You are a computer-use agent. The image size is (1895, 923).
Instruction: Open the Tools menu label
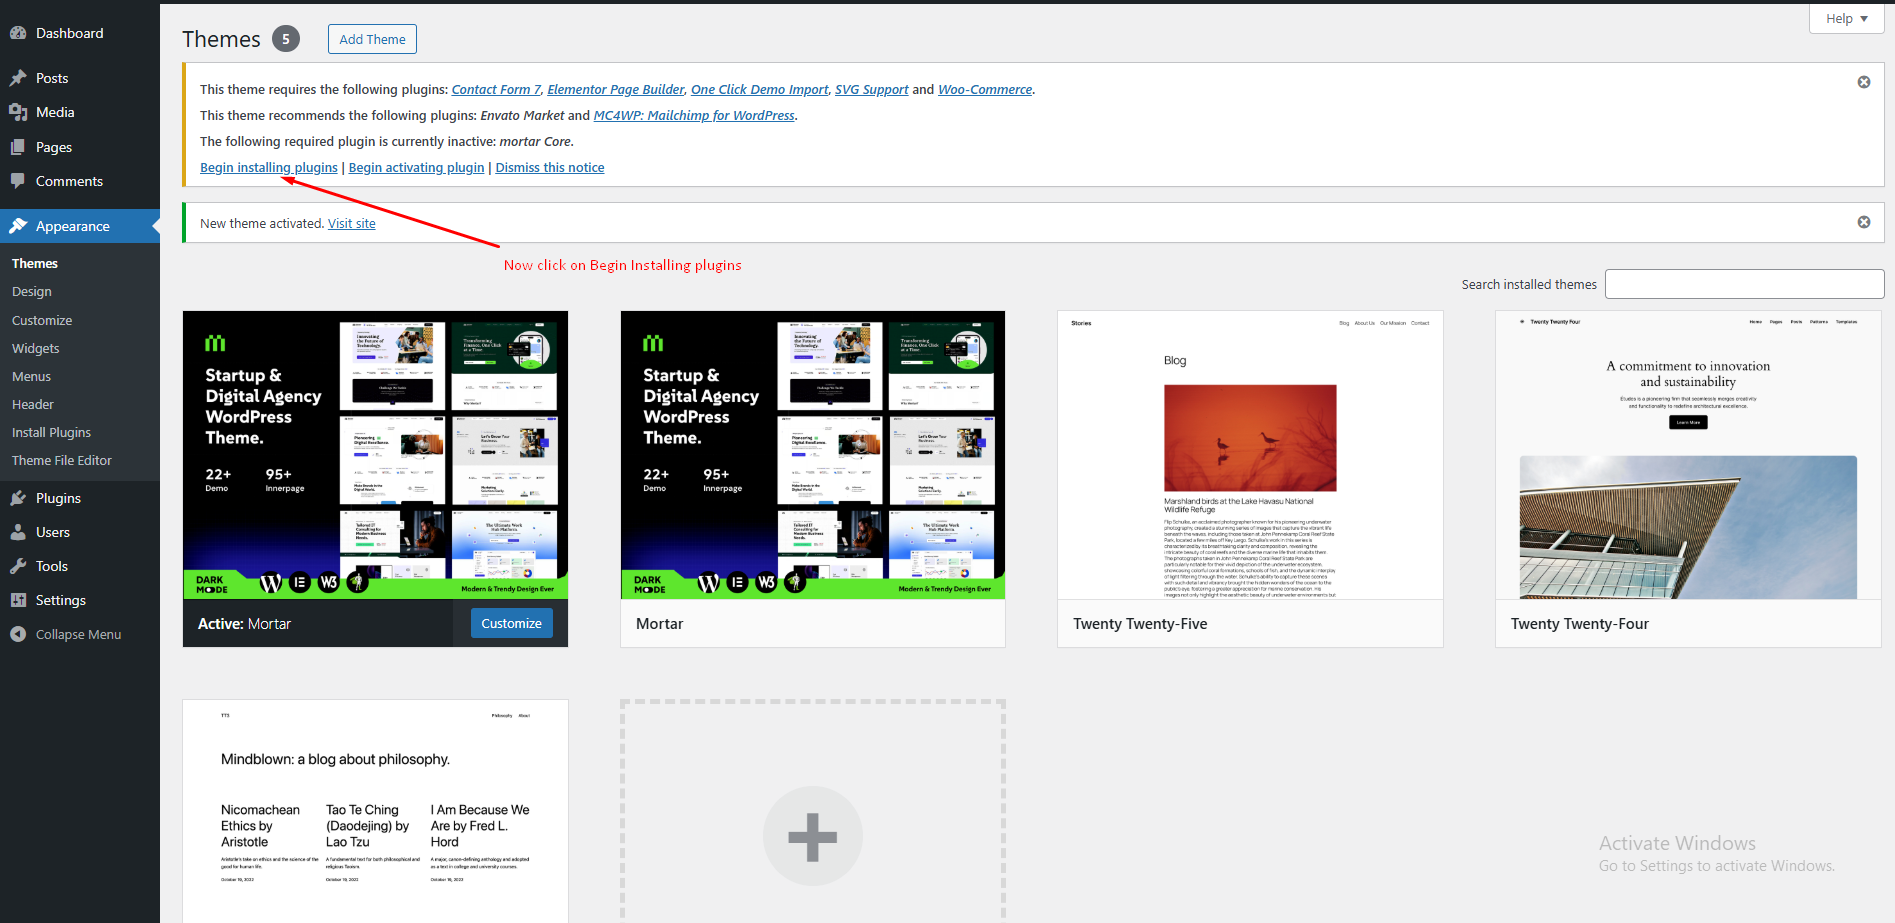point(52,566)
